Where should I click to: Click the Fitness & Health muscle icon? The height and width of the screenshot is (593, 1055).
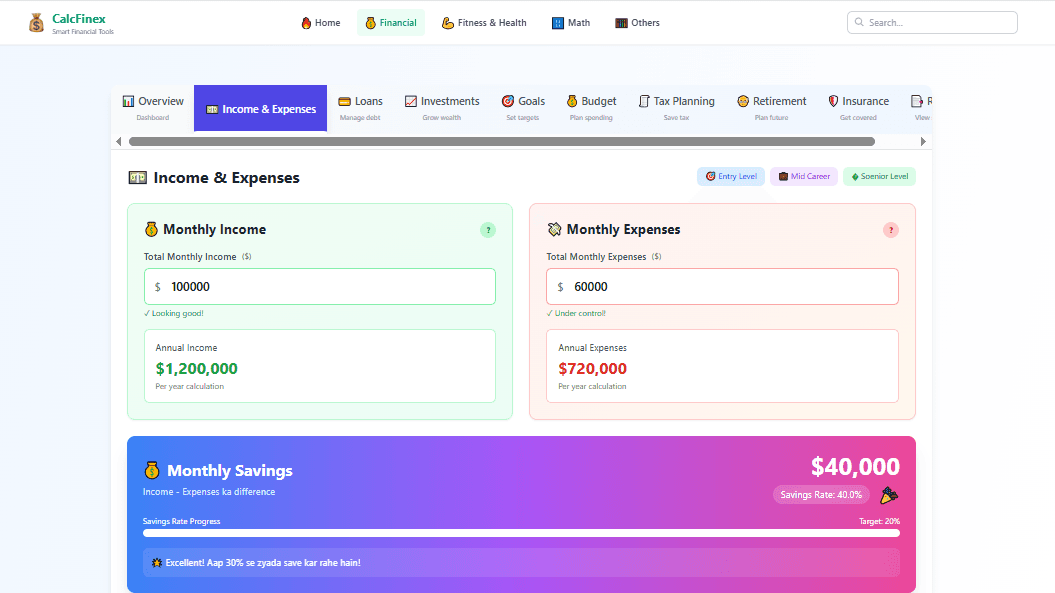click(x=447, y=23)
